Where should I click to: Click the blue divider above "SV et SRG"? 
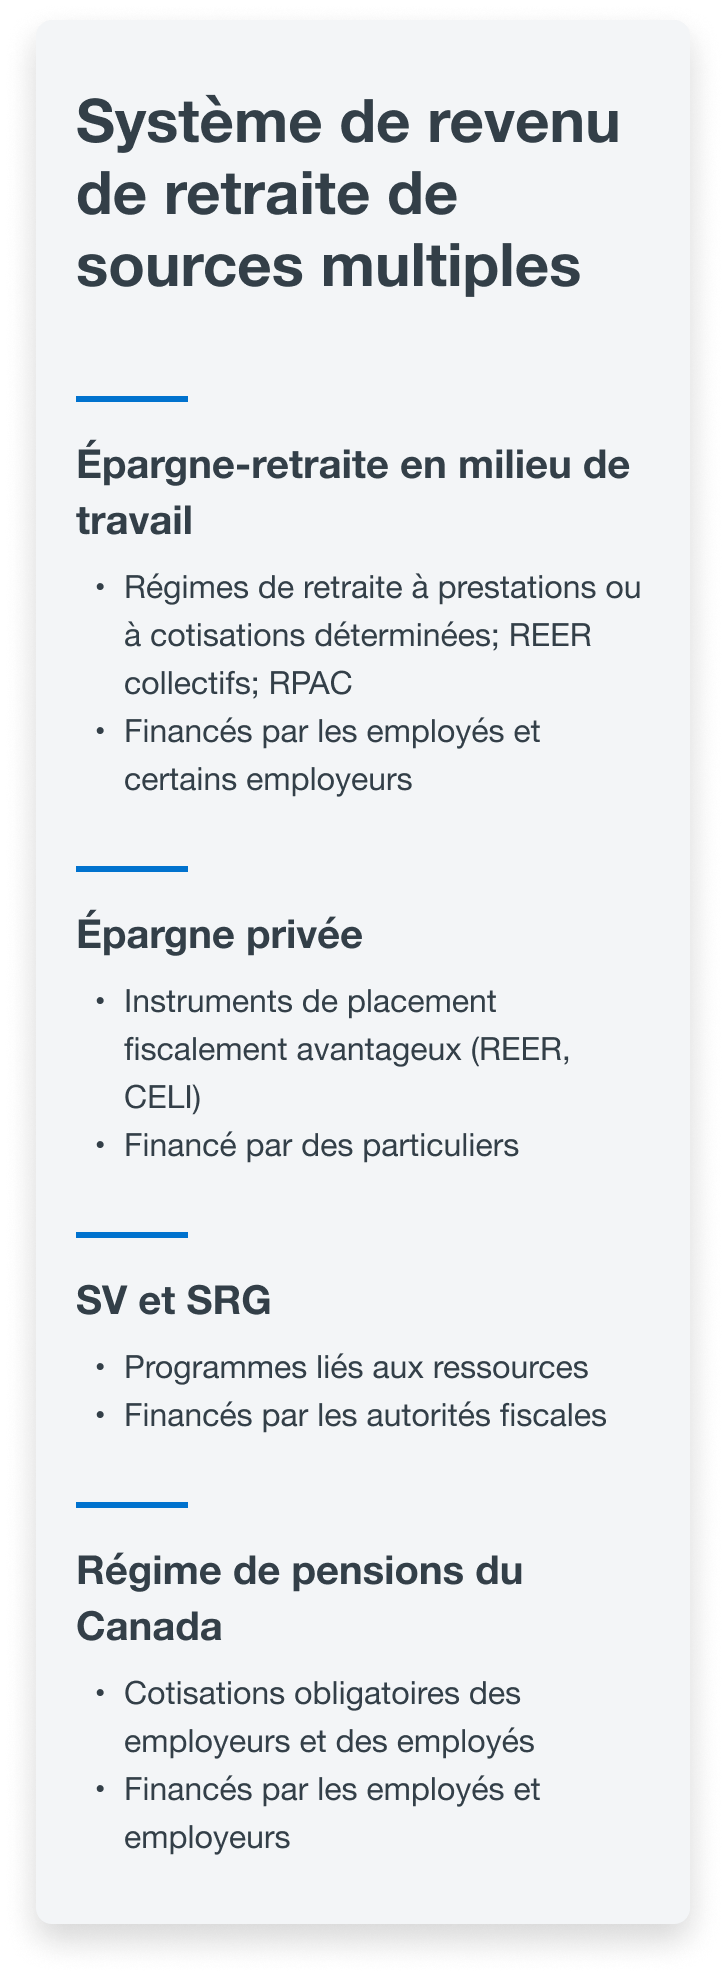132,1235
